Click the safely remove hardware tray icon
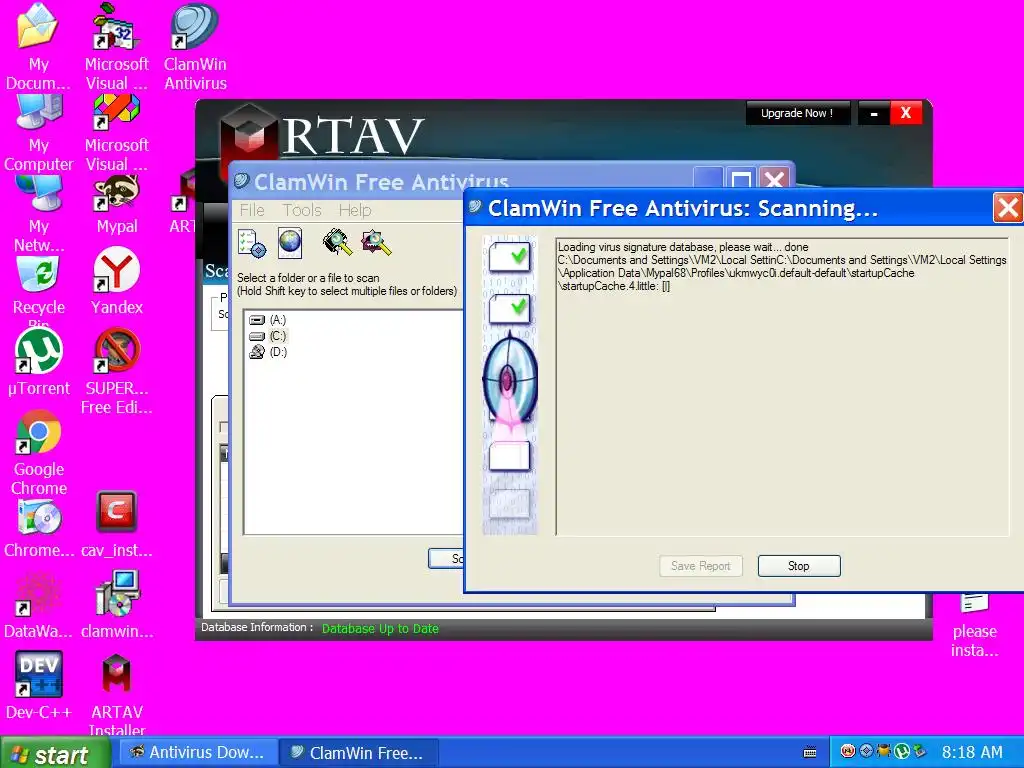The height and width of the screenshot is (768, 1024). [920, 752]
